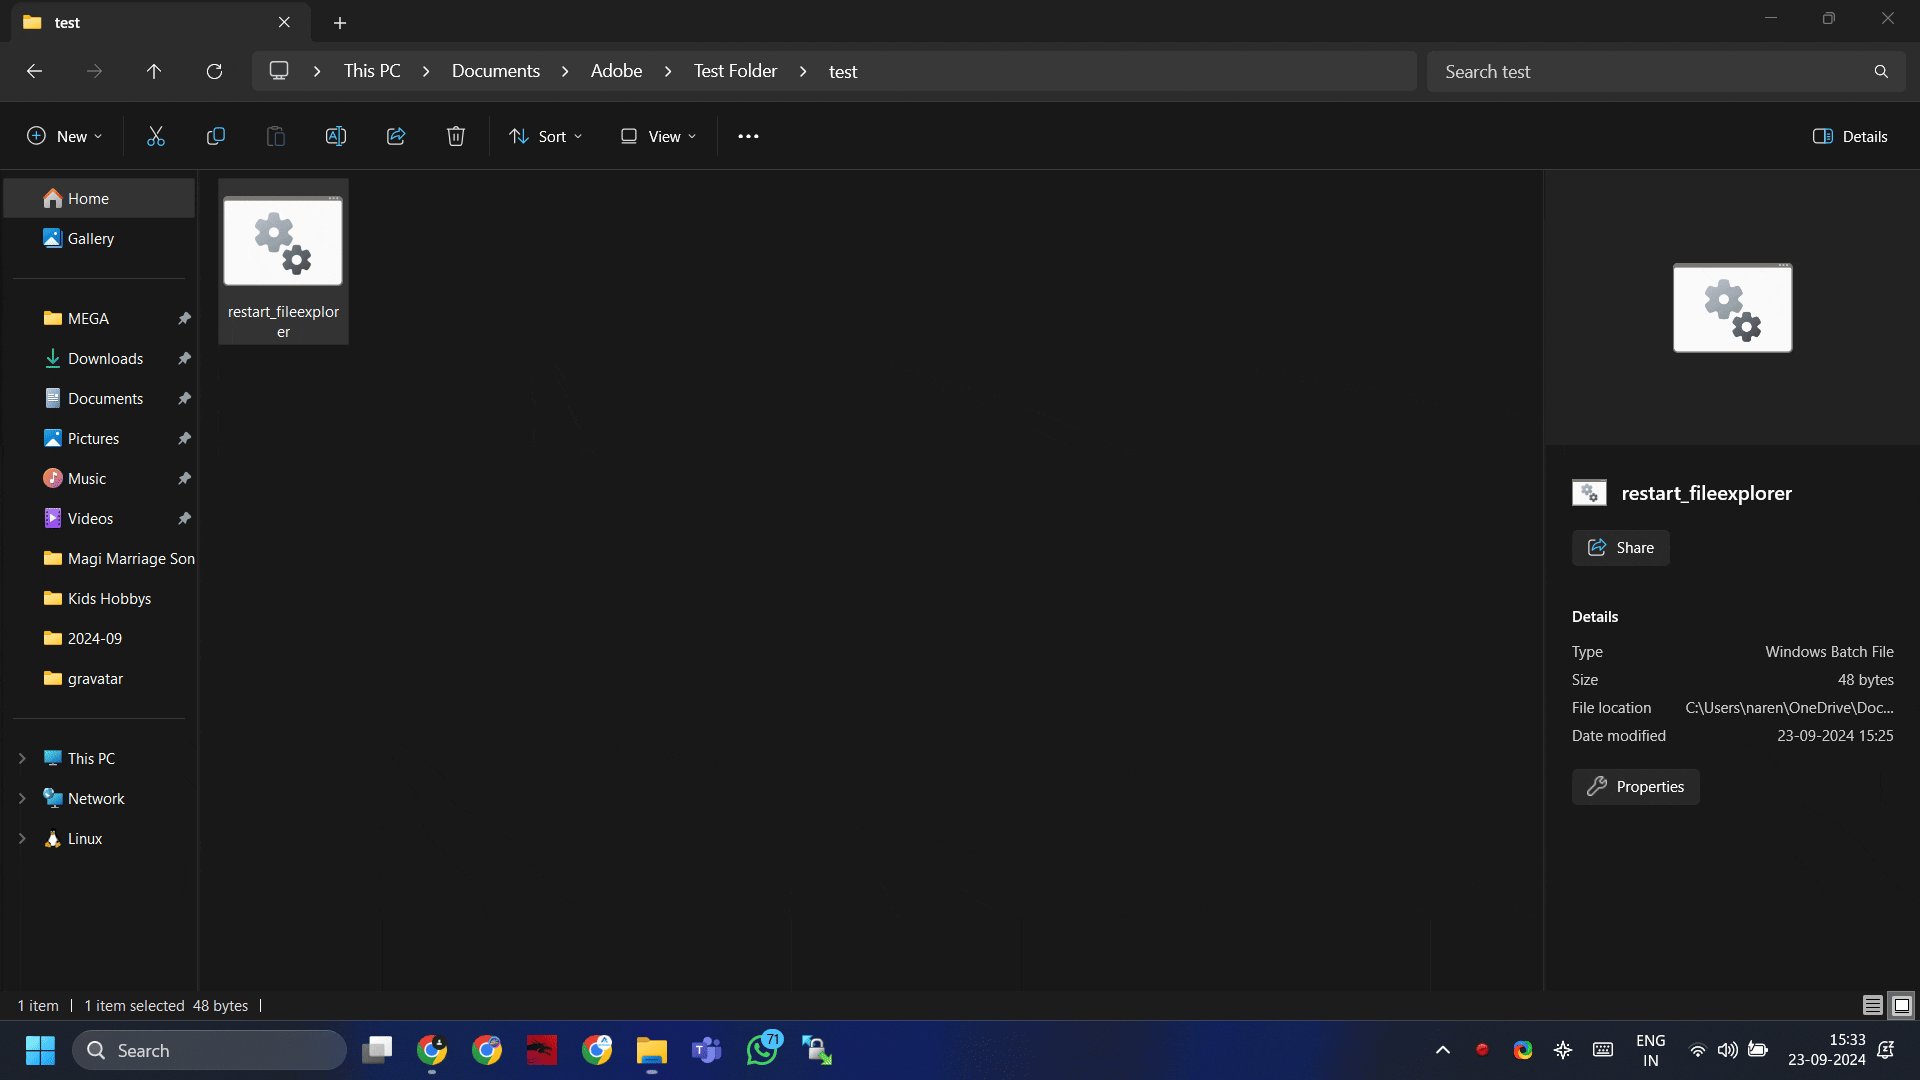Navigate to Documents in breadcrumb menu
This screenshot has height=1080, width=1920.
point(496,71)
